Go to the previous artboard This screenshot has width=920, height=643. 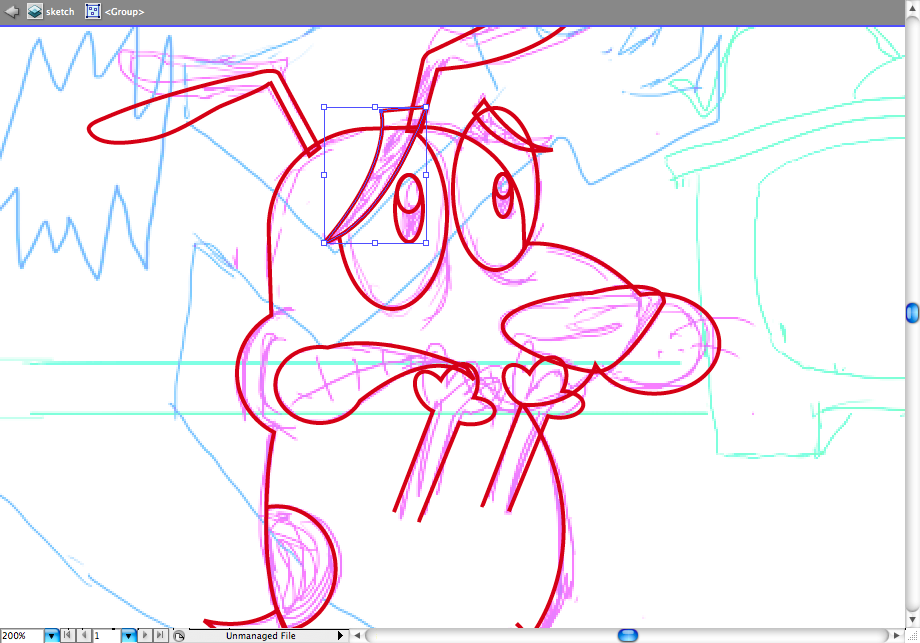coord(84,635)
